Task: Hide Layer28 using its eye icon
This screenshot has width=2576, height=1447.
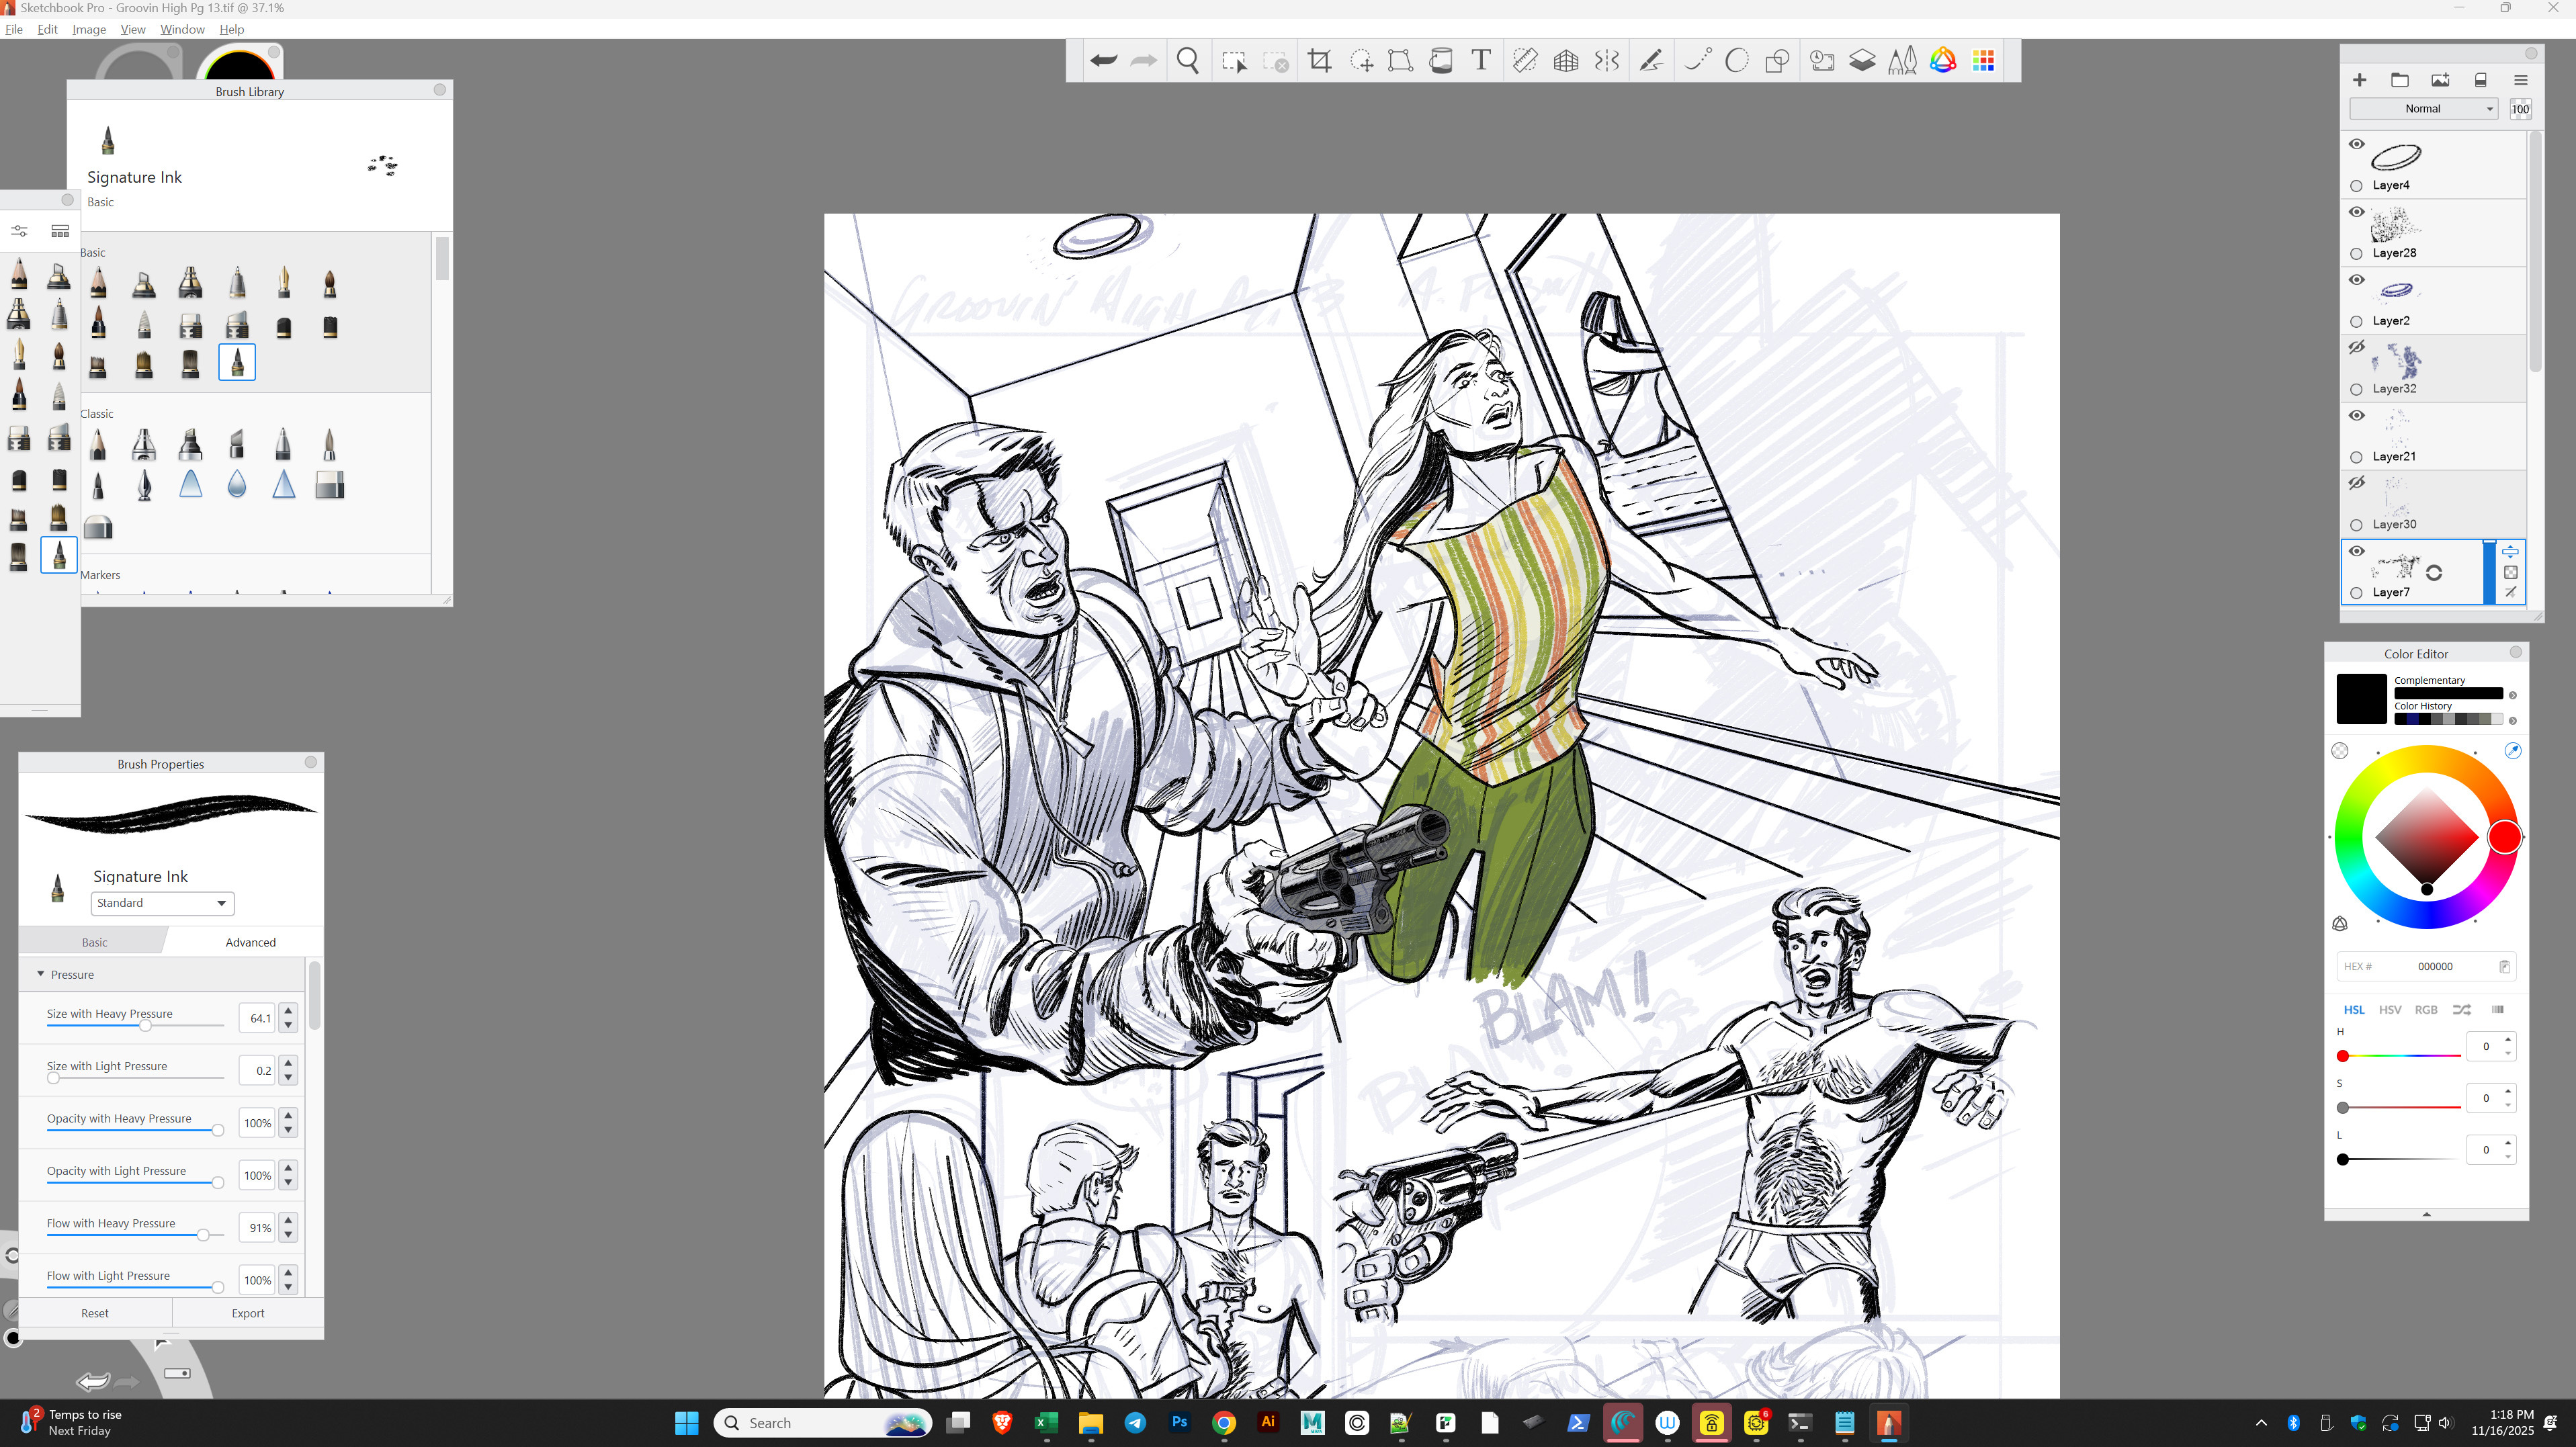Action: coord(2357,212)
